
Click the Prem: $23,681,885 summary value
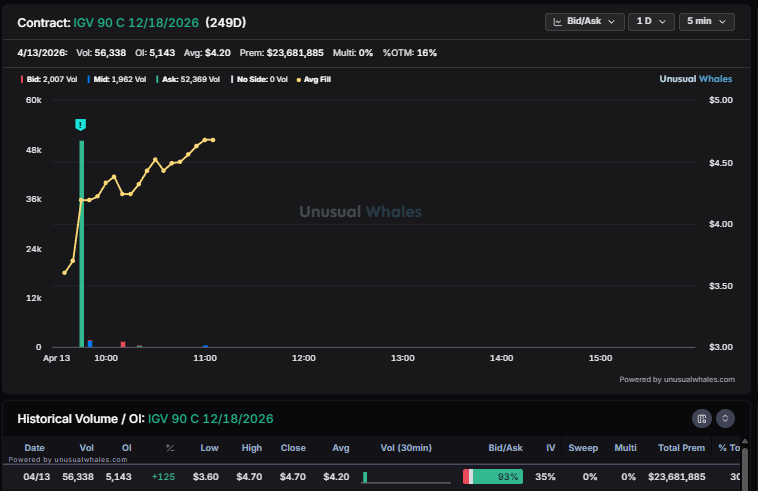pos(281,53)
